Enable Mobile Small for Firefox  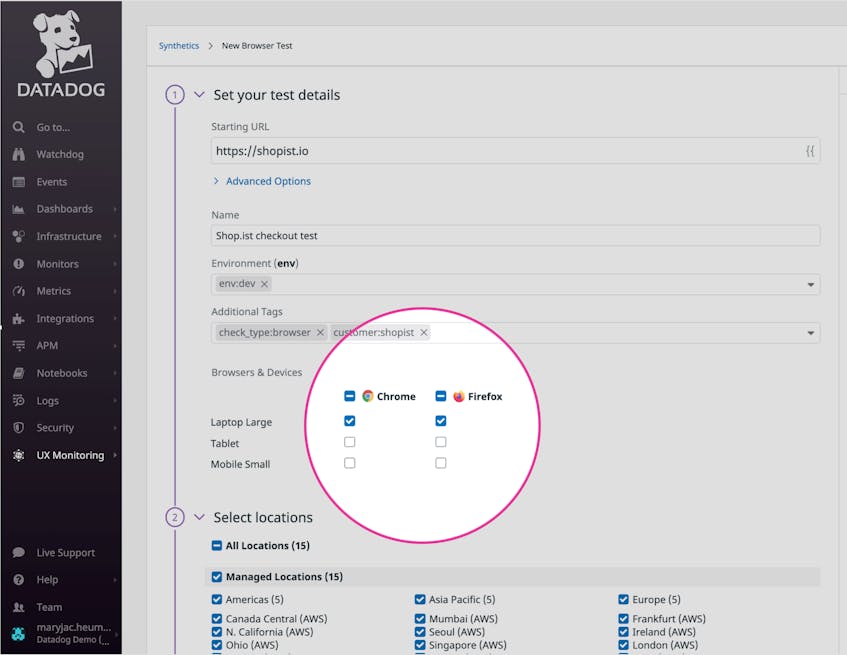coord(441,463)
